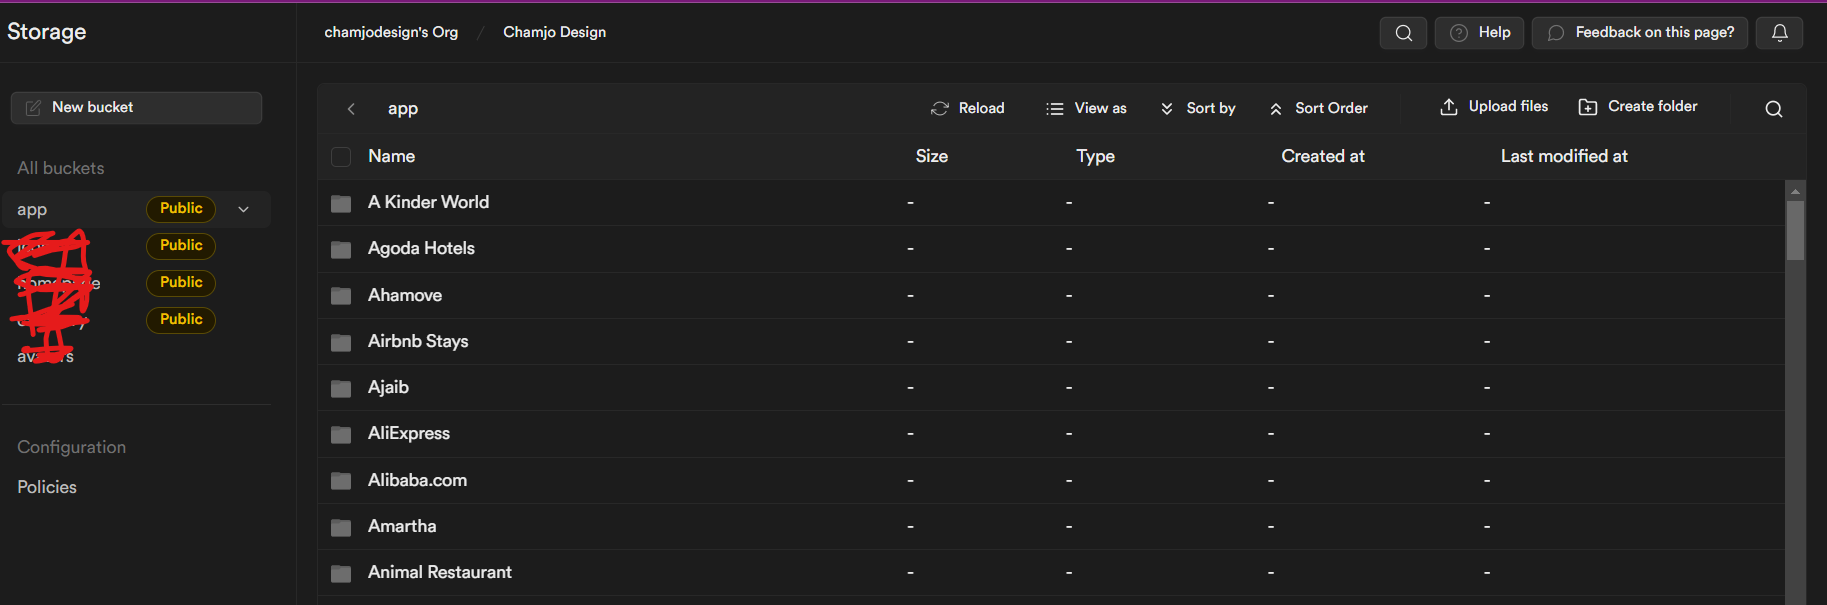Open the View as dropdown
This screenshot has width=1827, height=605.
1086,108
